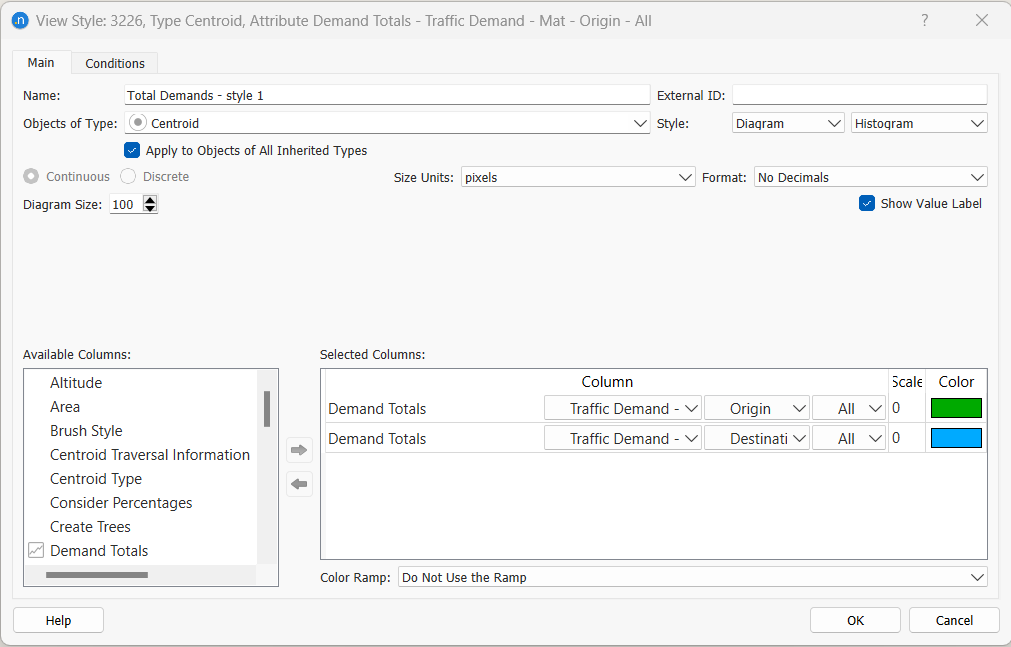Switch to the Conditions tab
The height and width of the screenshot is (647, 1011).
[115, 63]
